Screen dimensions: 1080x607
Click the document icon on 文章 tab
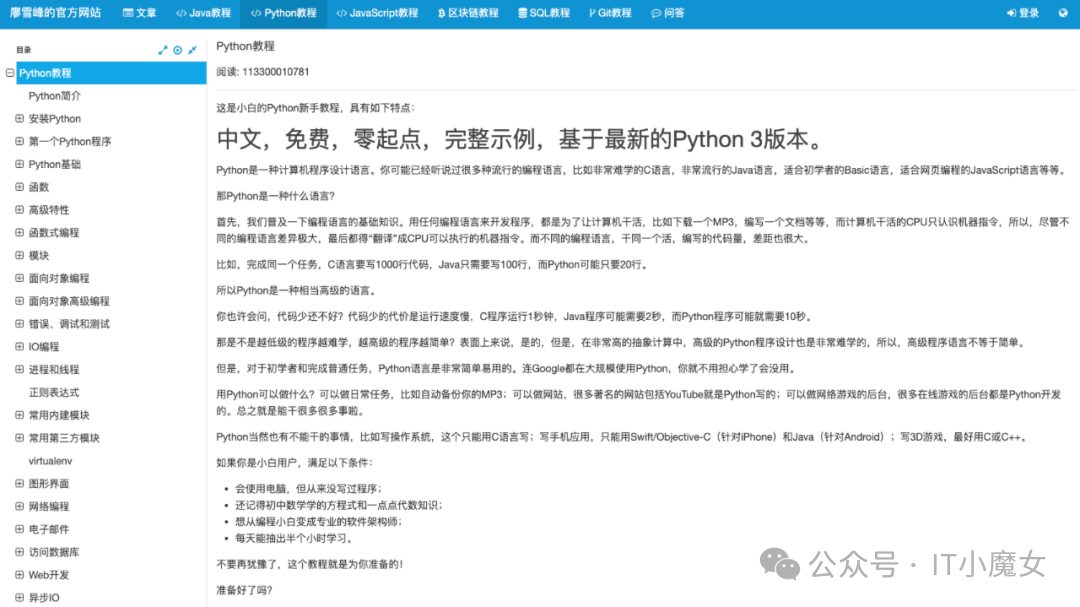click(126, 13)
